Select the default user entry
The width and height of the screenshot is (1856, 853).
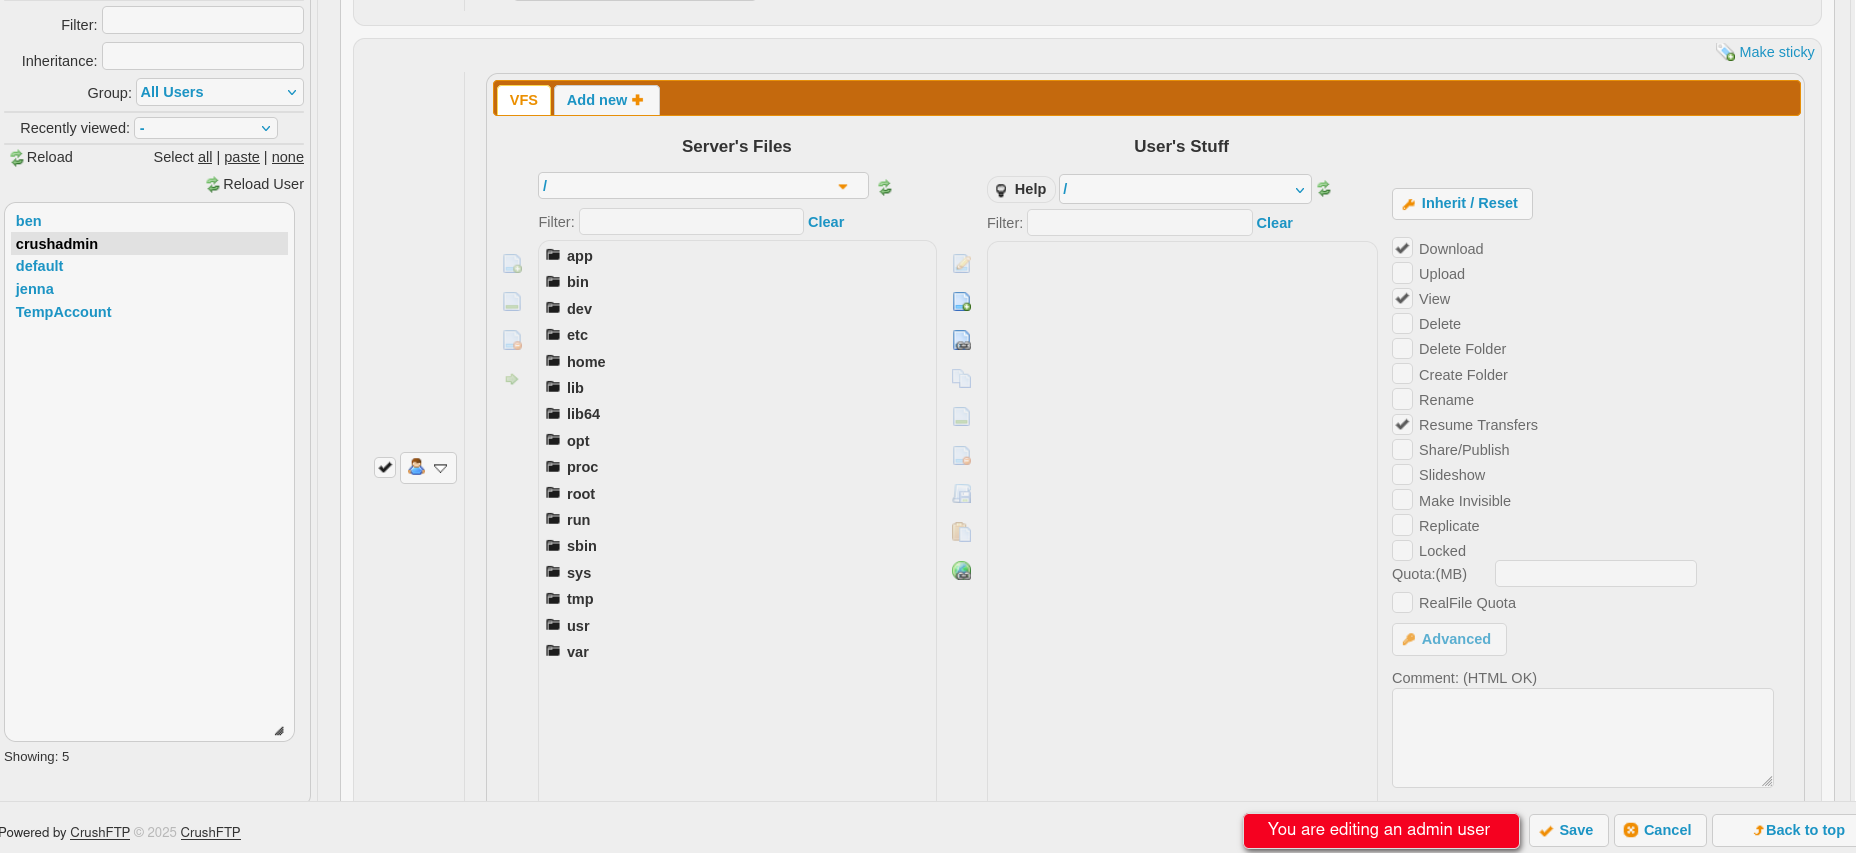[40, 266]
